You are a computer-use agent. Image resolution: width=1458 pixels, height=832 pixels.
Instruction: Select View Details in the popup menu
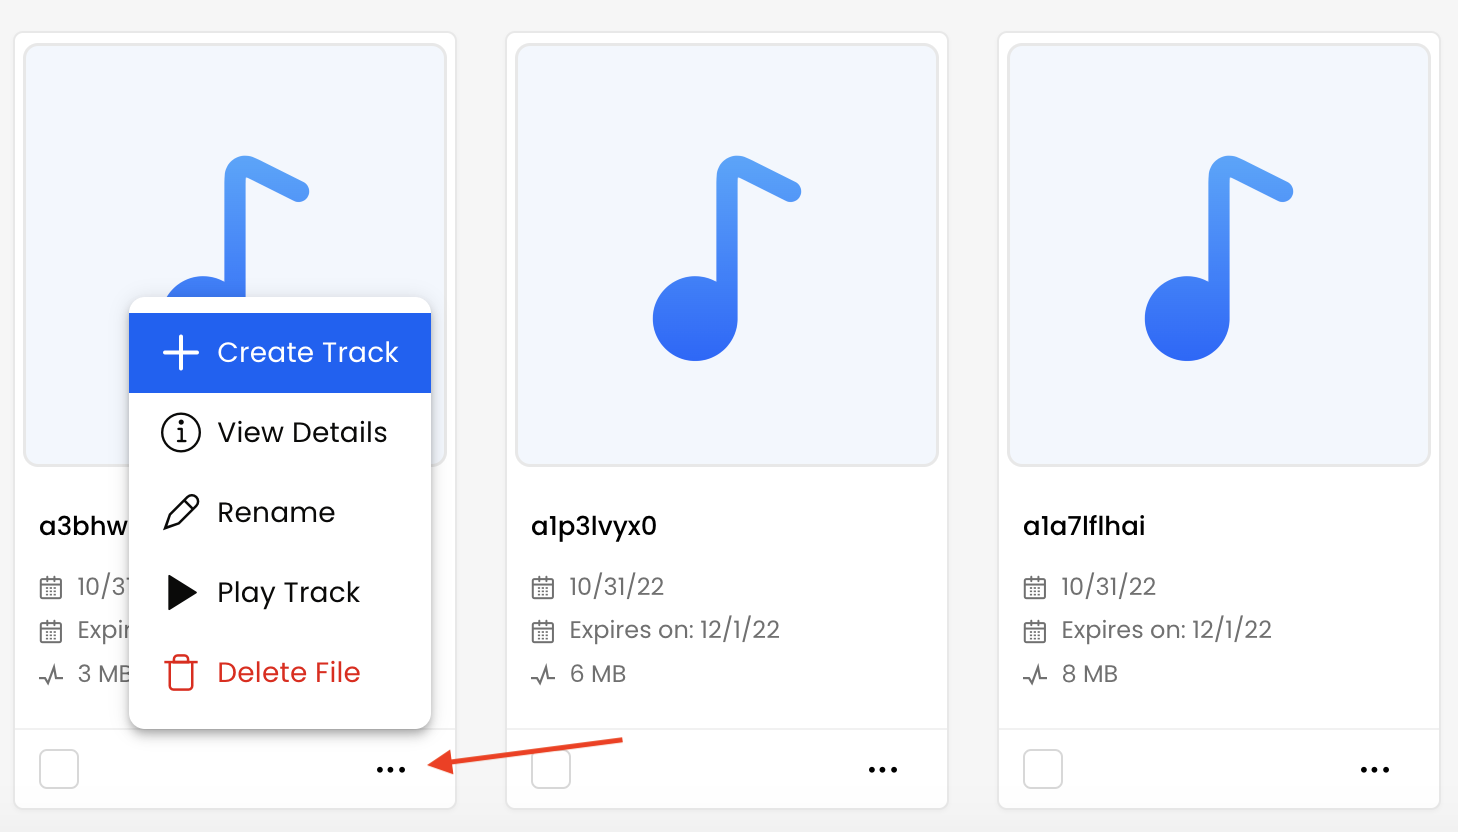(x=280, y=433)
